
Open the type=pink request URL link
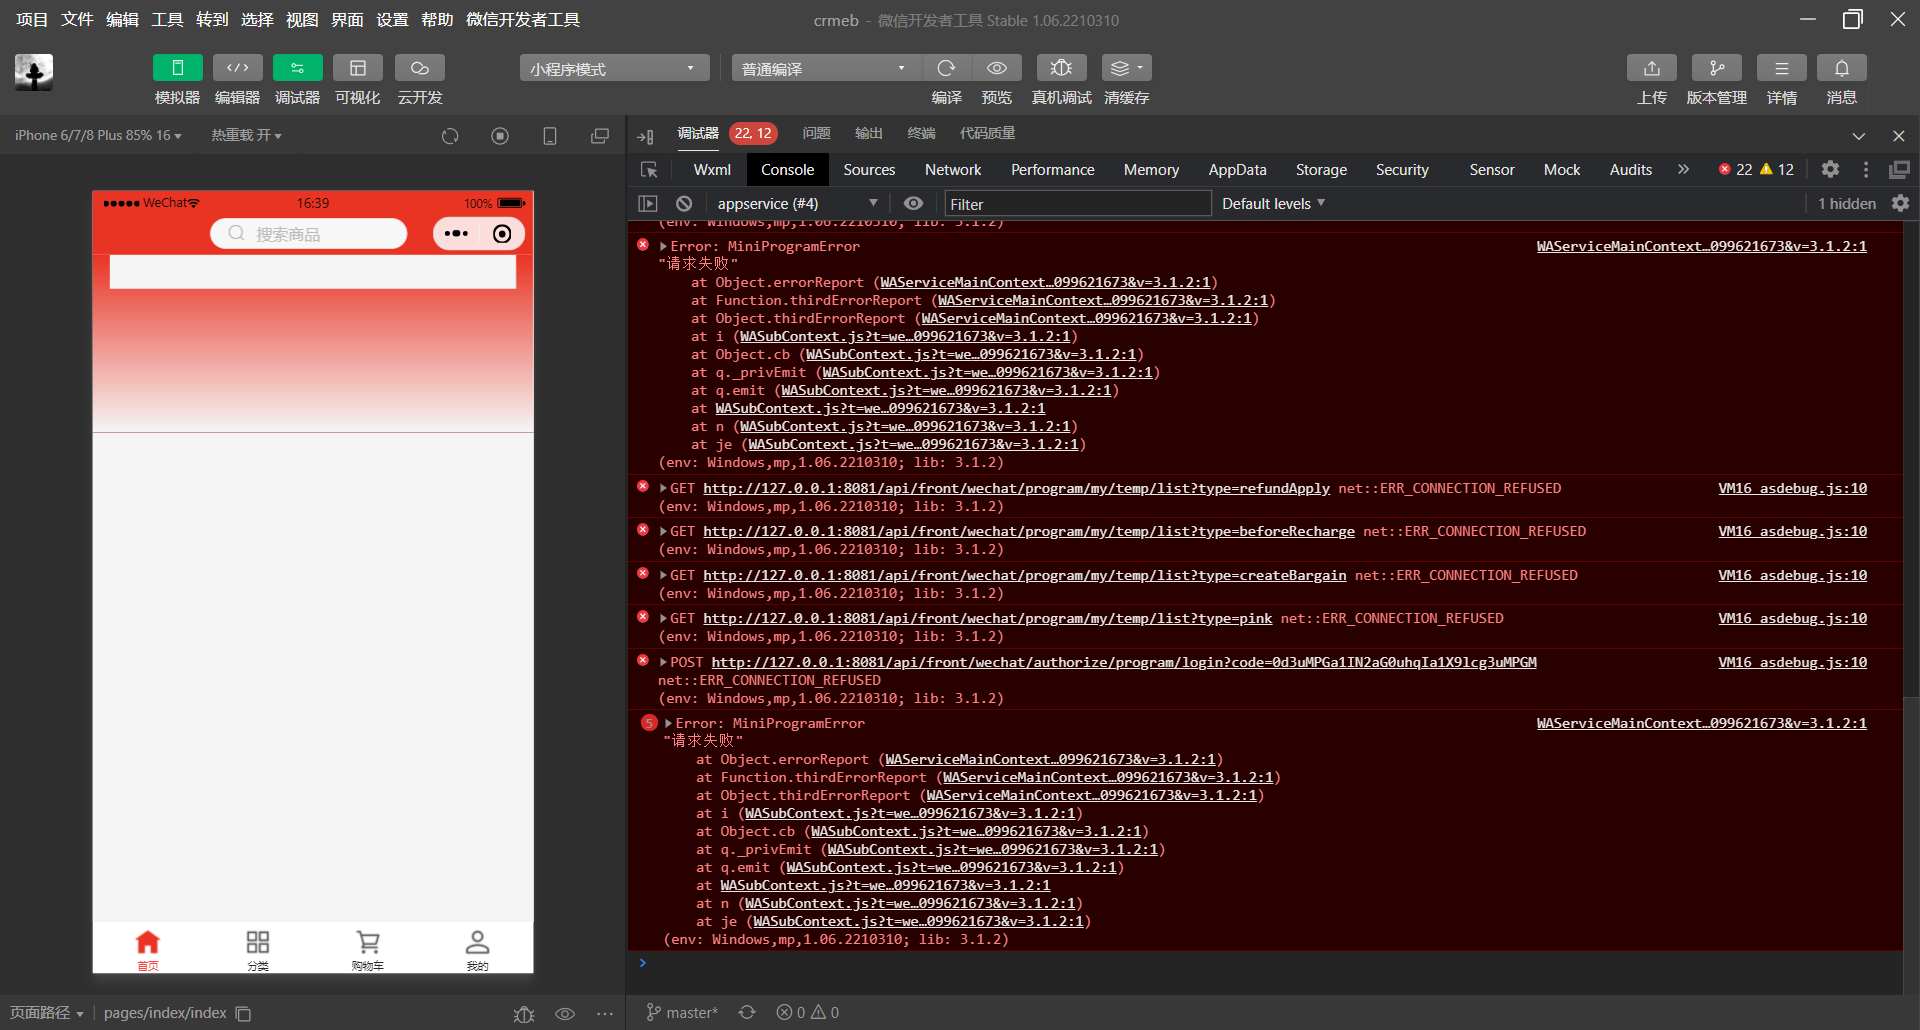click(x=987, y=618)
